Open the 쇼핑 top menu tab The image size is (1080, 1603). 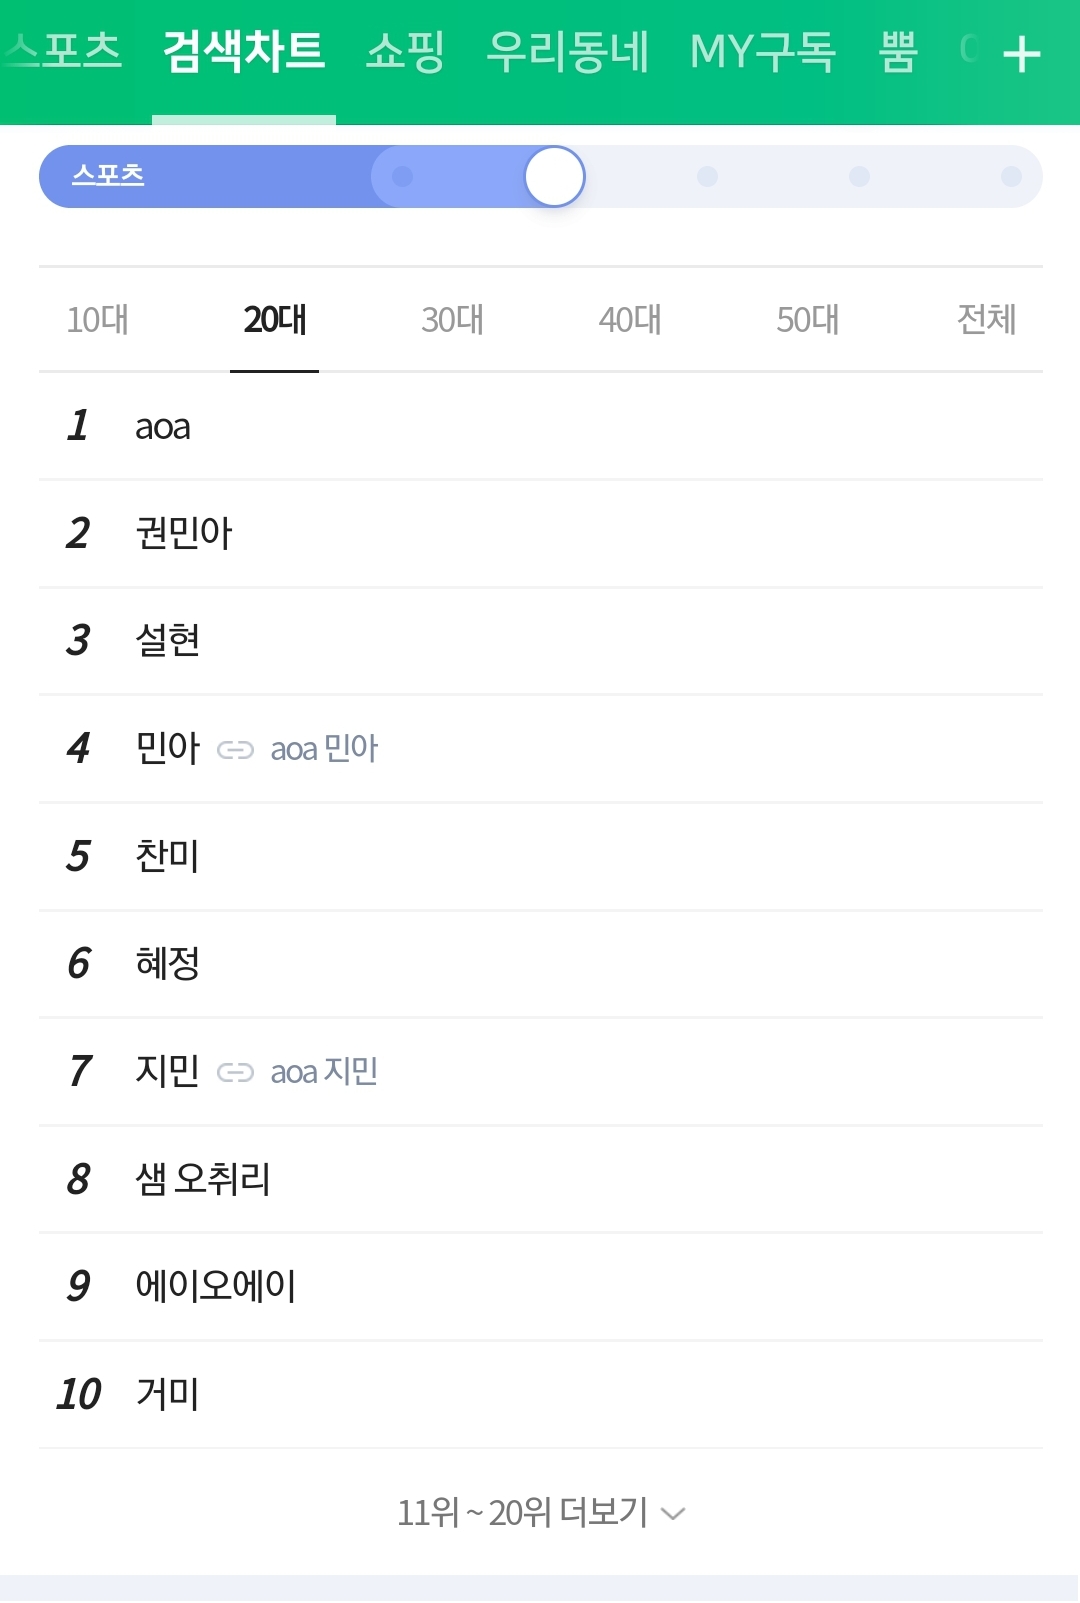tap(405, 52)
